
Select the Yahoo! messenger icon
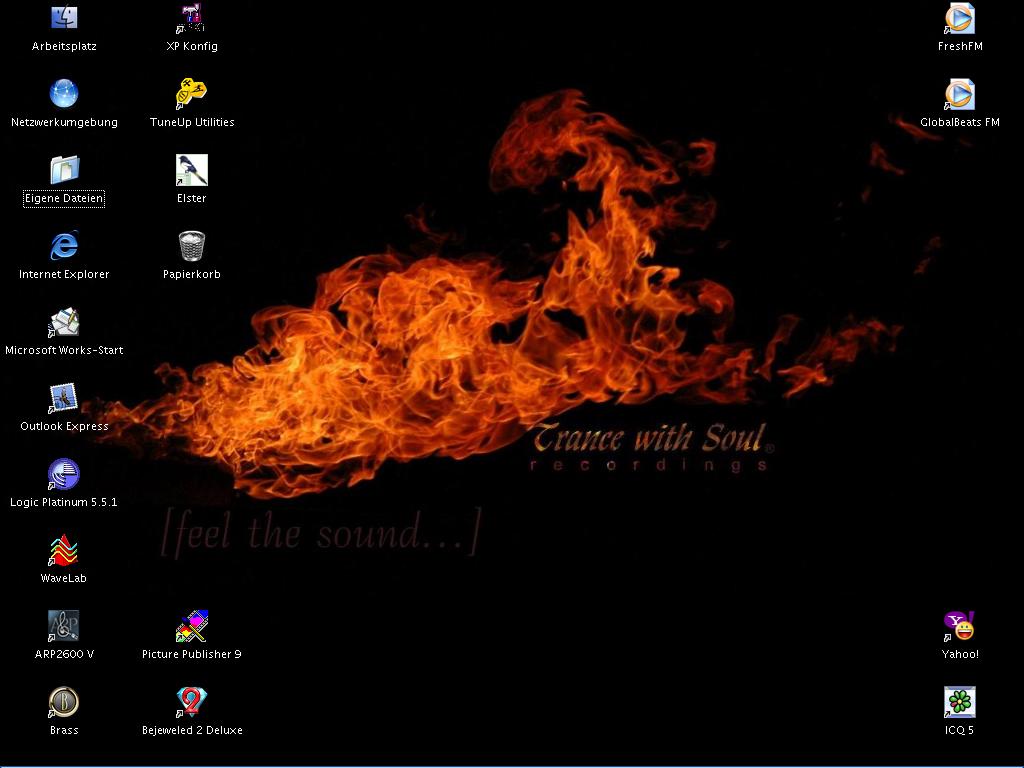click(x=960, y=626)
